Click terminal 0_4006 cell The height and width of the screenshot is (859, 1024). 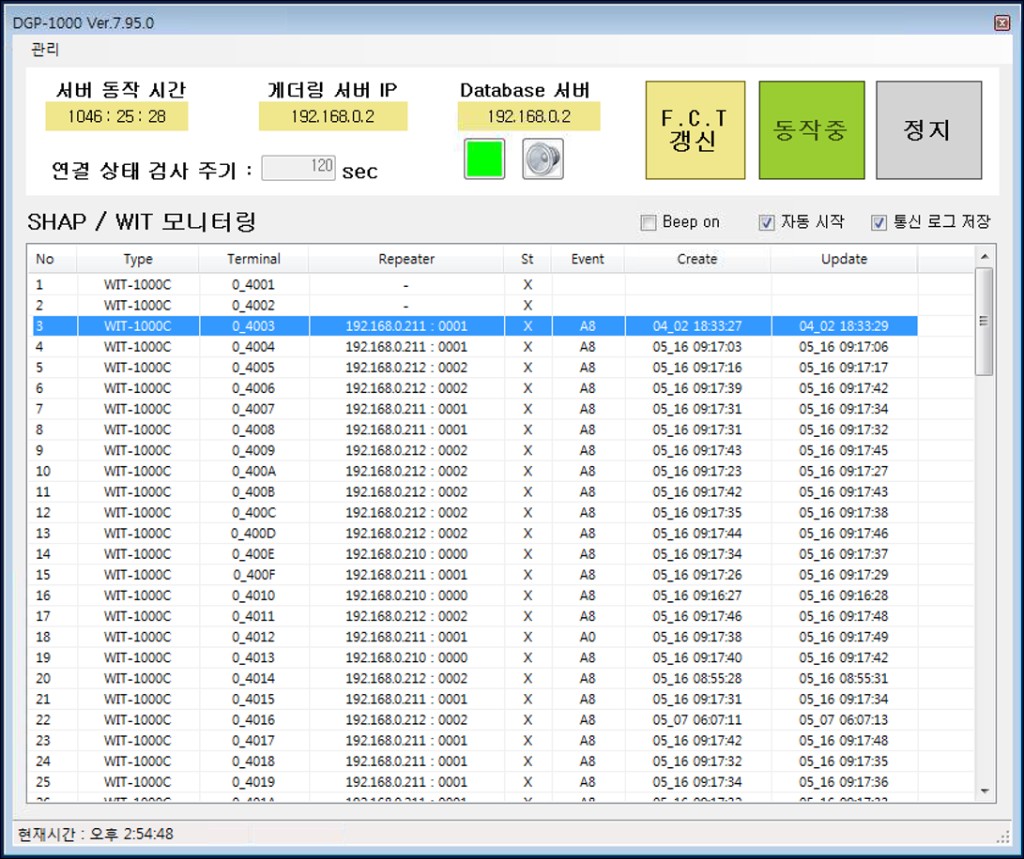(253, 389)
